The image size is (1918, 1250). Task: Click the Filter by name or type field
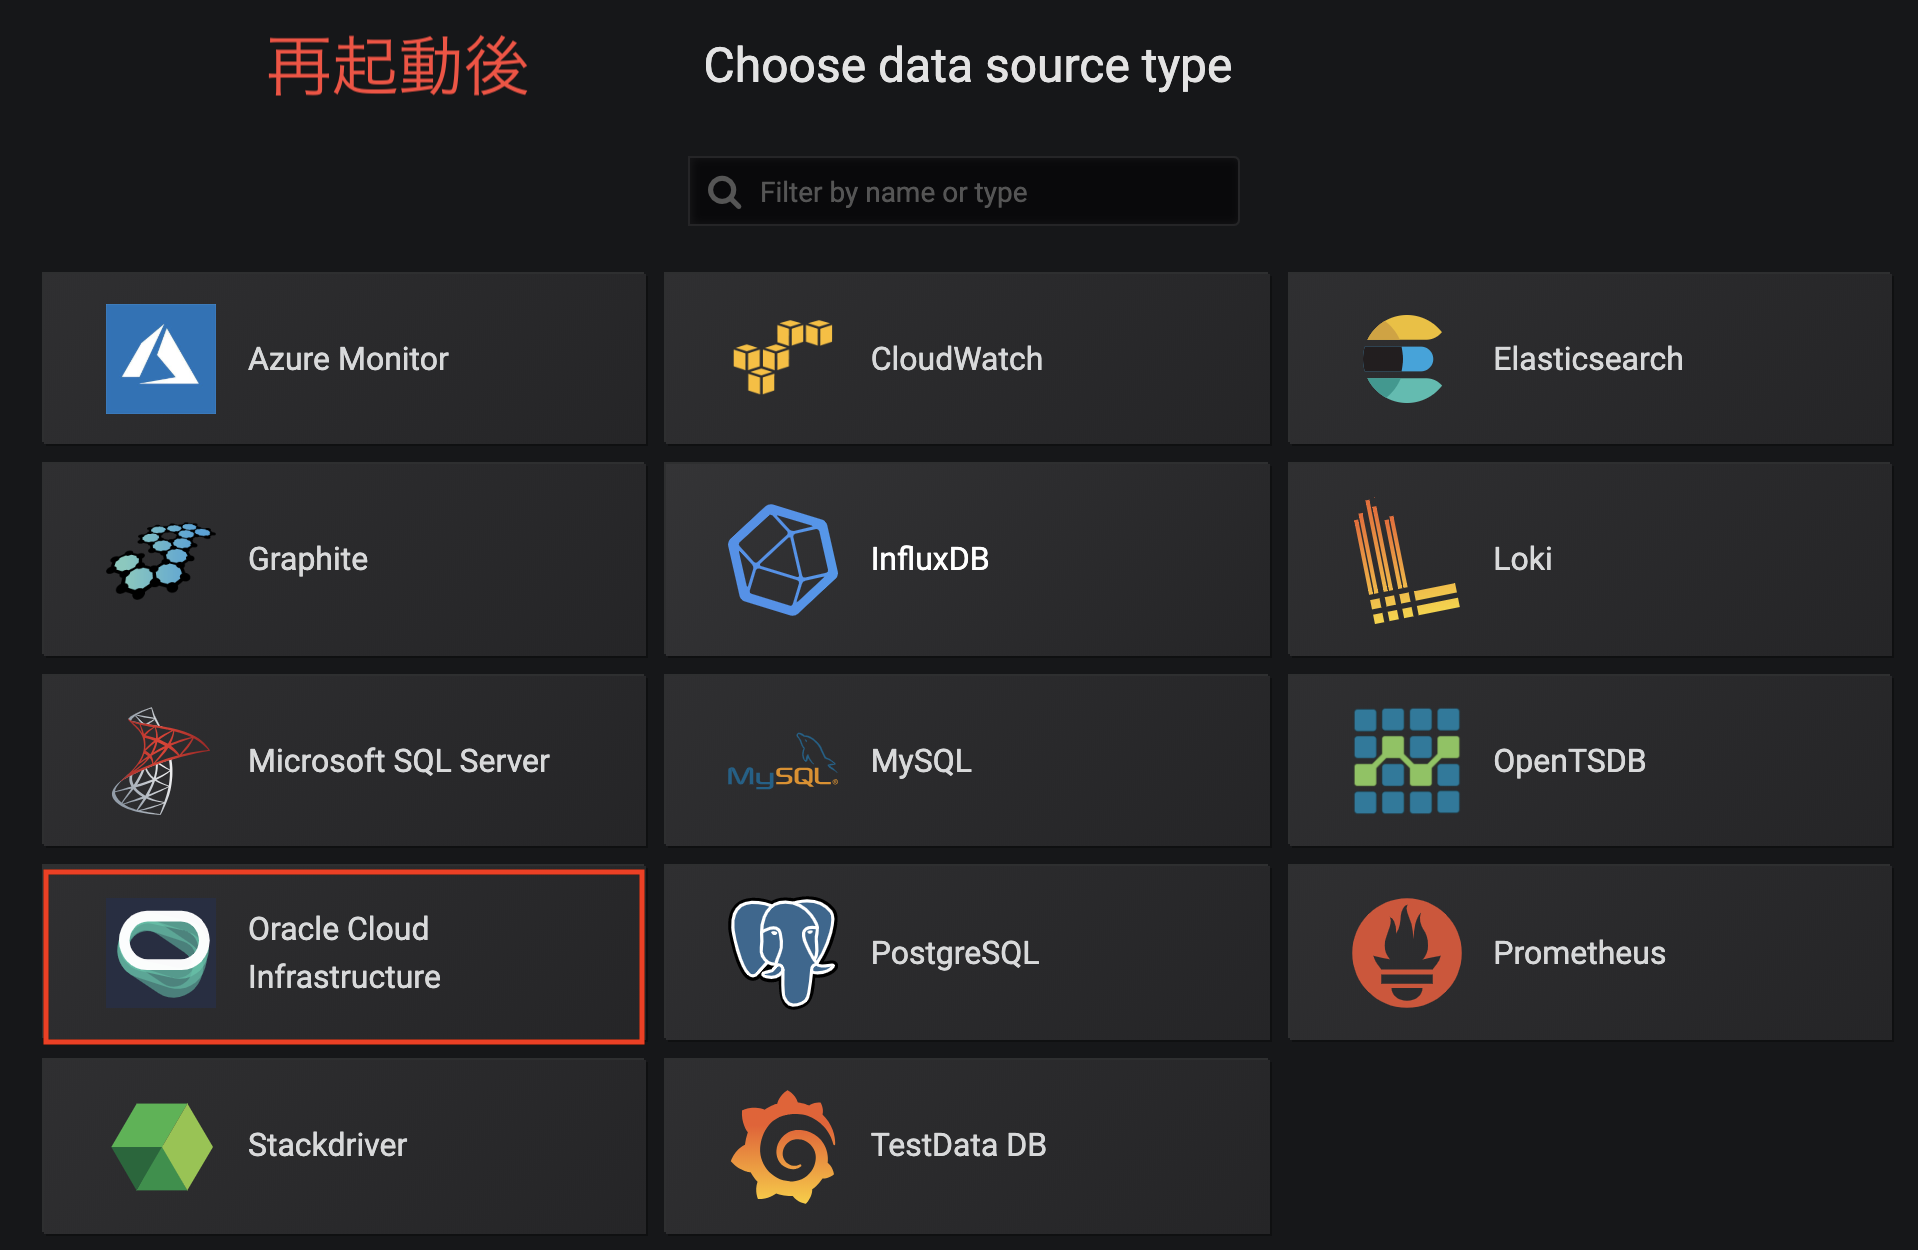(x=964, y=191)
